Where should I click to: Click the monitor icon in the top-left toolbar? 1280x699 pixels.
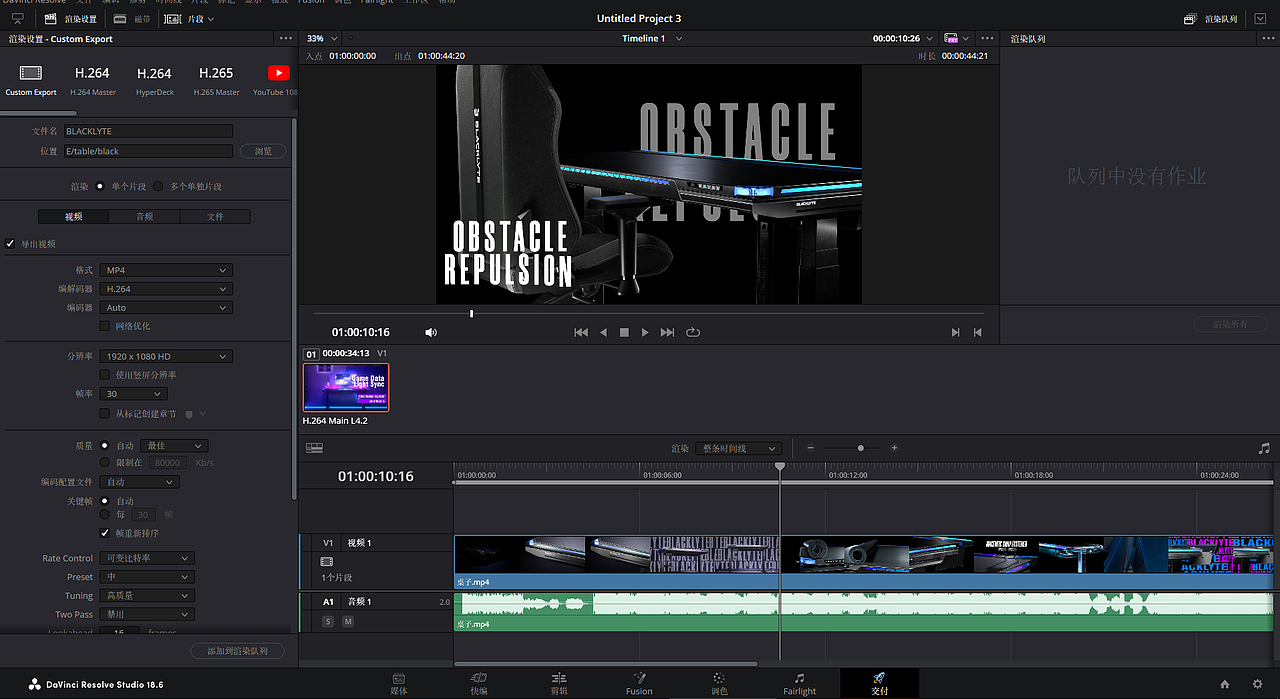click(x=18, y=19)
